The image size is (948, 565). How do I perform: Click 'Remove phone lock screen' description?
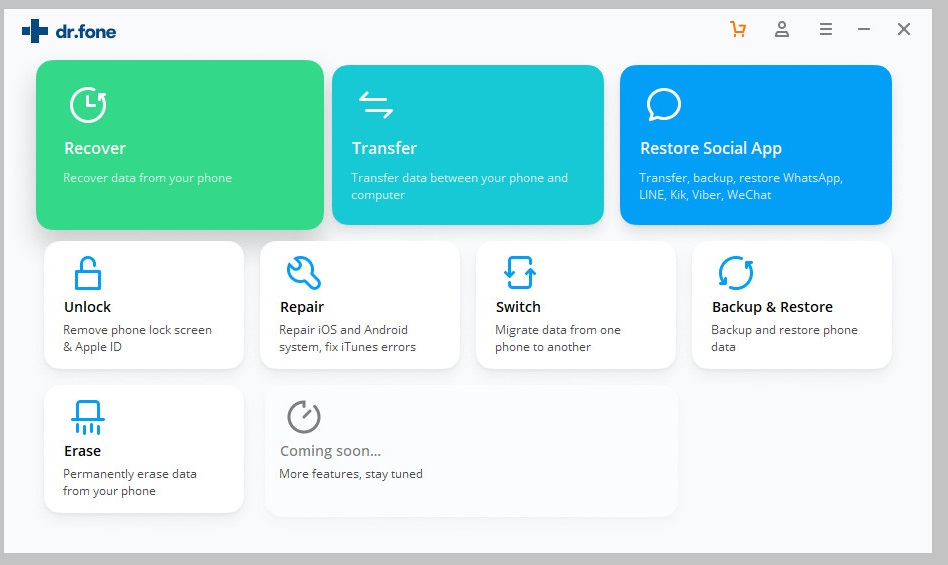137,338
